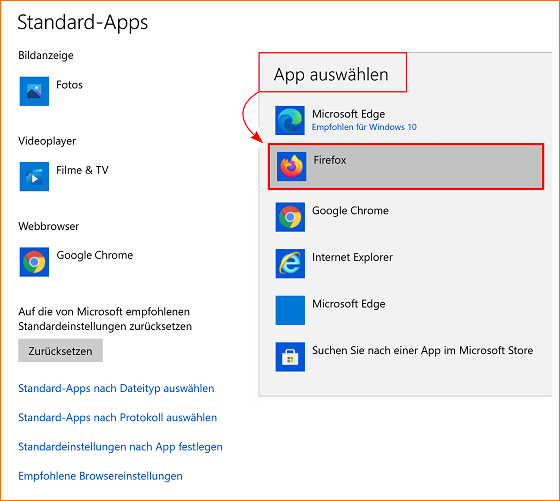Open Standard-Apps nach Protokoll auswählen link

[x=118, y=418]
